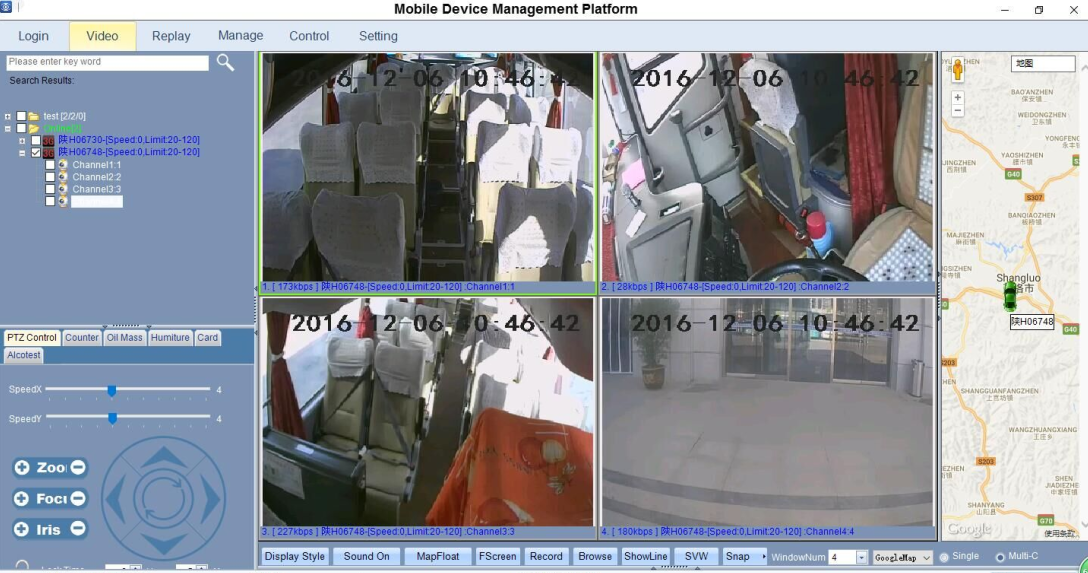Click the map zoom in button

click(x=958, y=98)
